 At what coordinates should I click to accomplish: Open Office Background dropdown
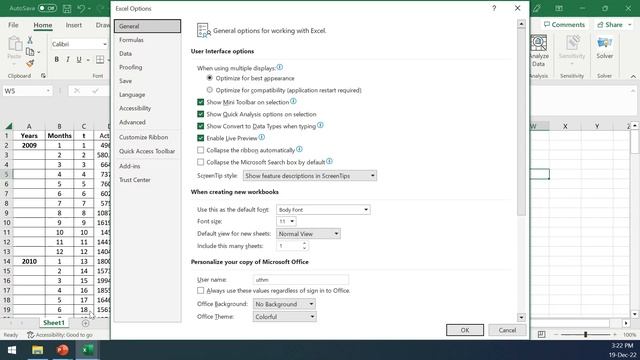[x=284, y=304]
